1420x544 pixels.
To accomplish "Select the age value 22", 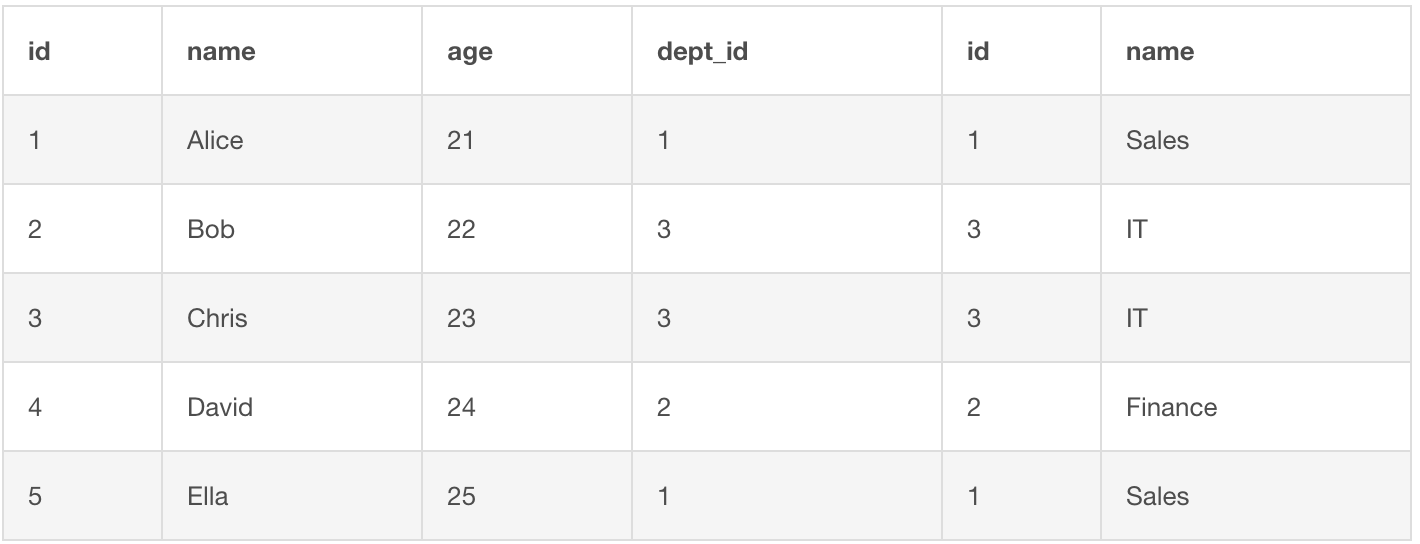I will tap(461, 229).
